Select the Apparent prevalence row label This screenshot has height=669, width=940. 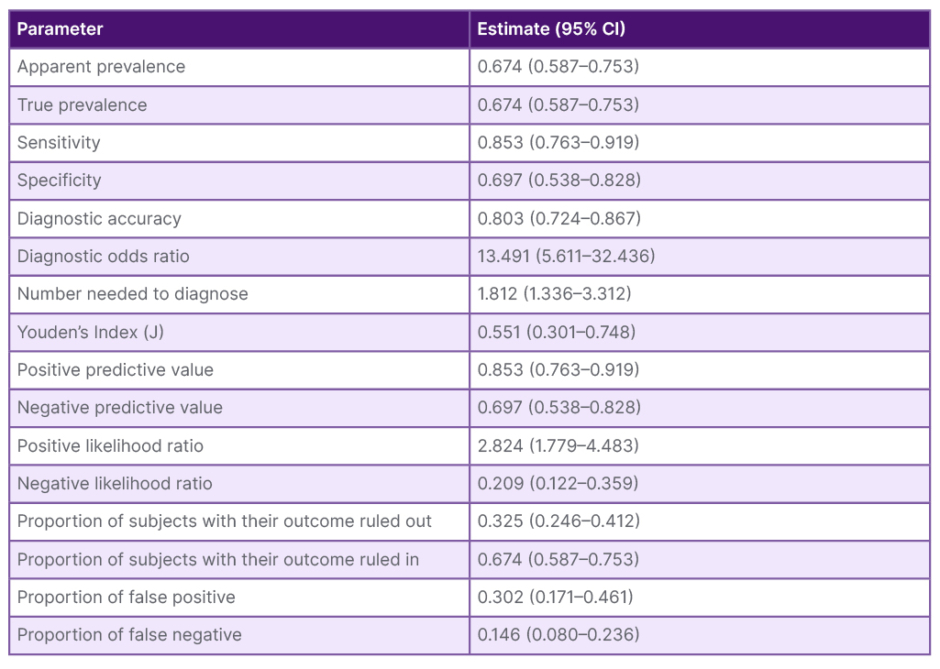(x=101, y=67)
